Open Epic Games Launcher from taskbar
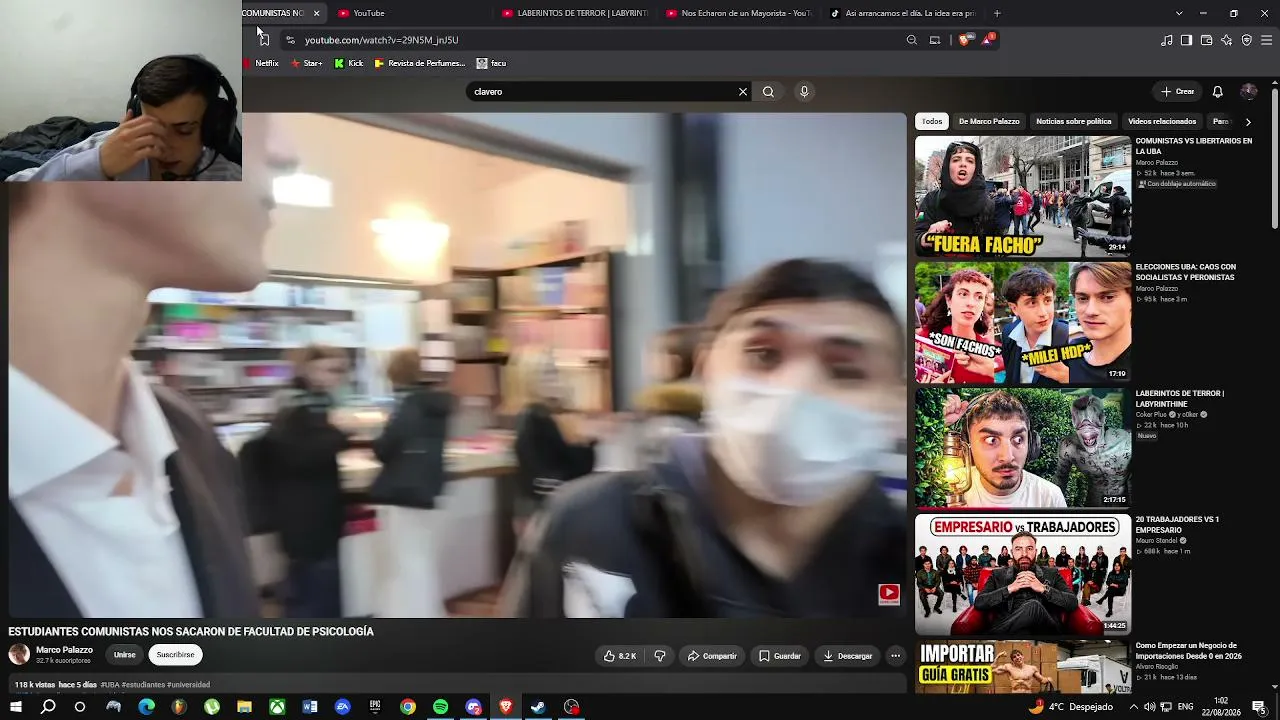 (375, 707)
